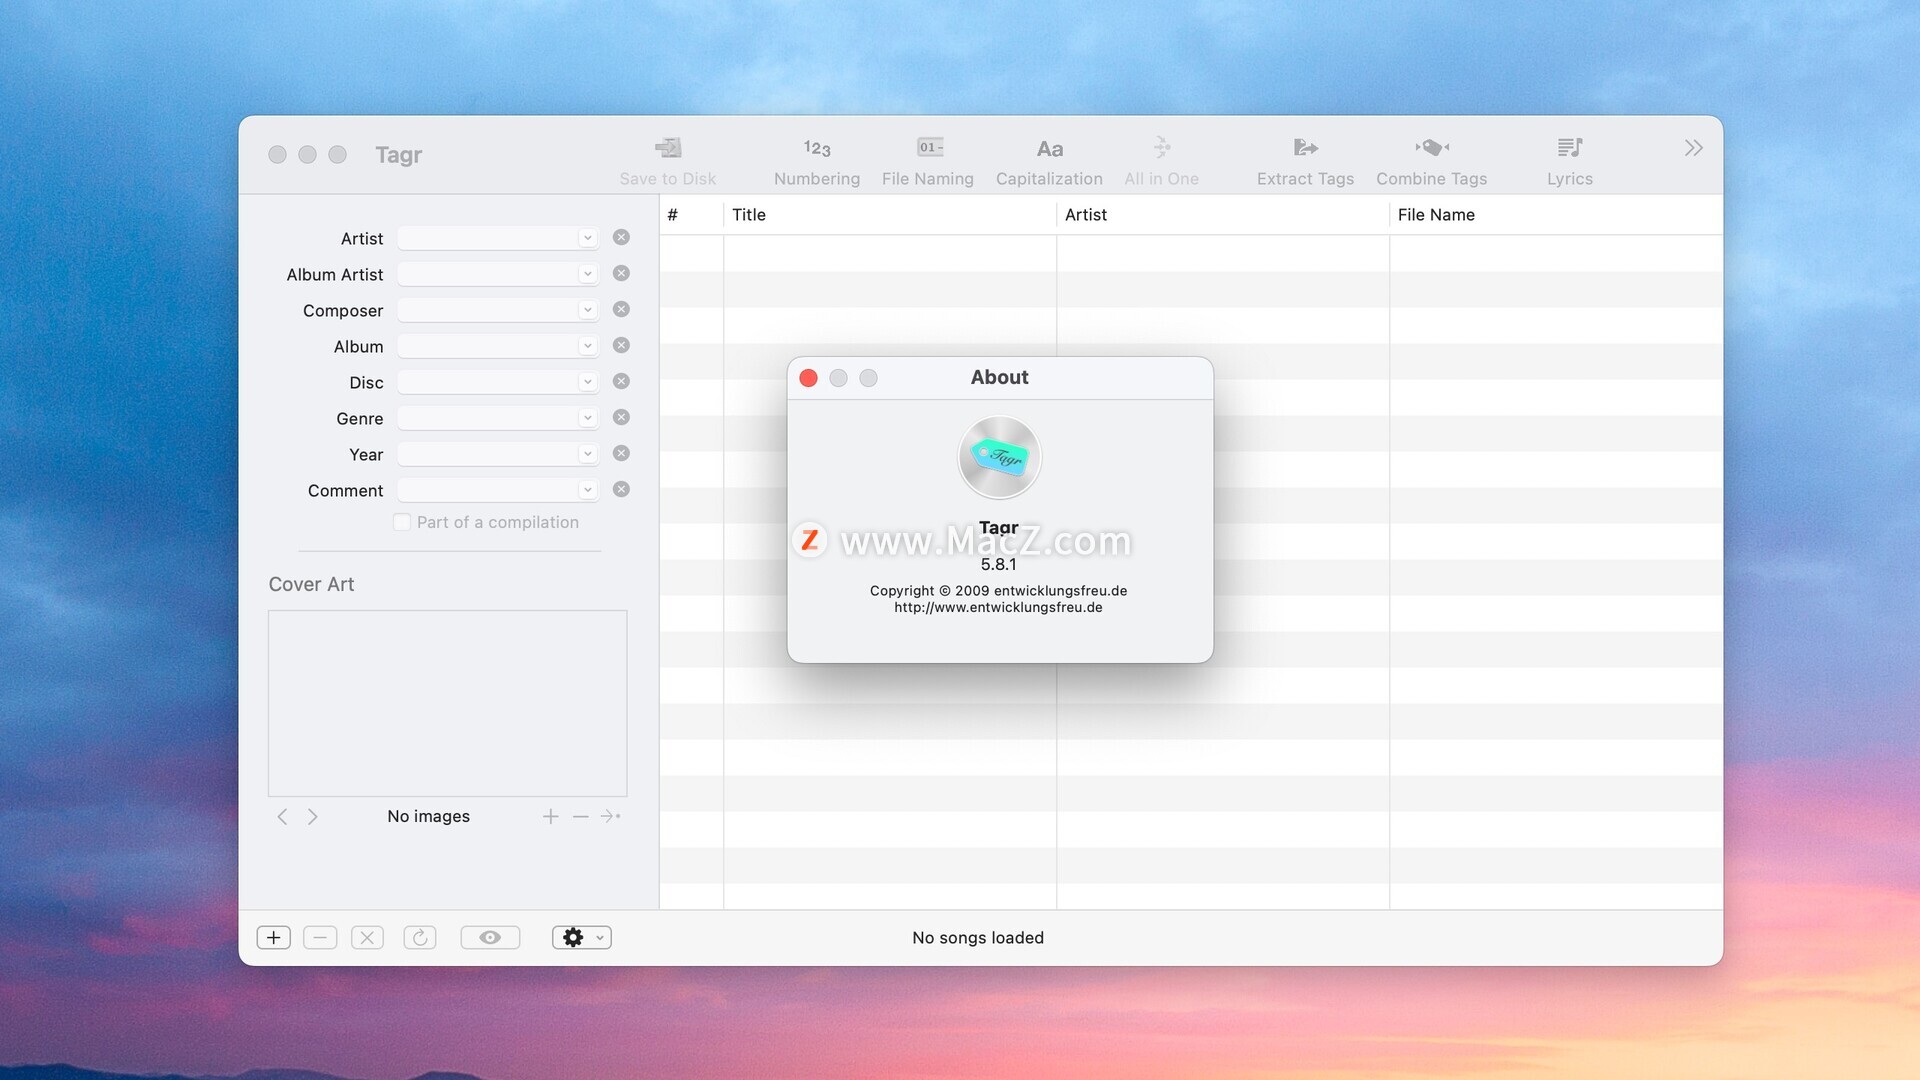Expand the Year dropdown arrow
This screenshot has width=1920, height=1080.
tap(587, 454)
